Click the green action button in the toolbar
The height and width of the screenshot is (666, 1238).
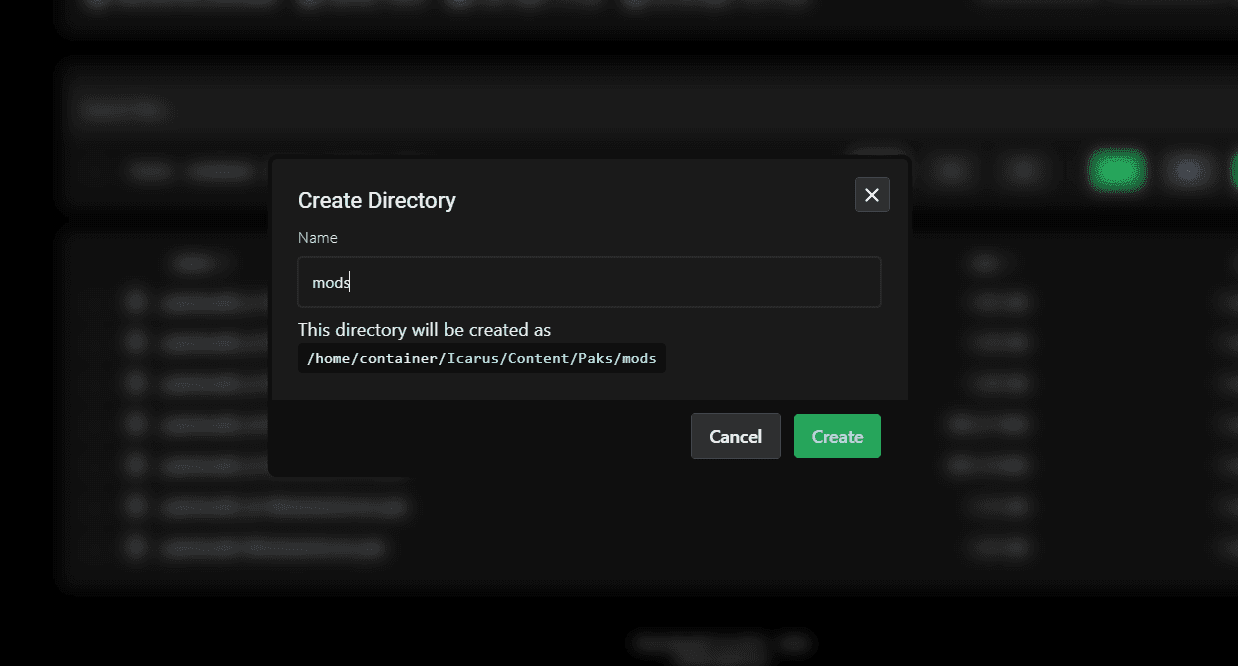[x=1117, y=170]
